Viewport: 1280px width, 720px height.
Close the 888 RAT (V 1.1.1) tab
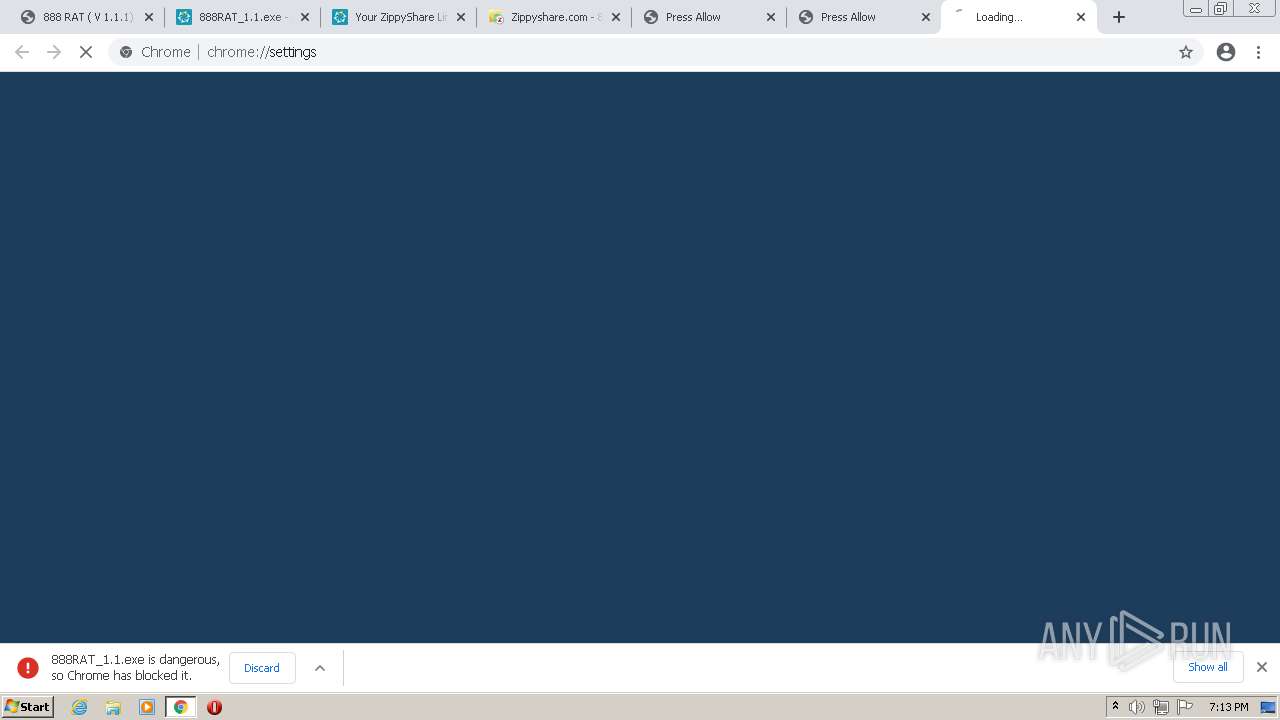click(149, 17)
